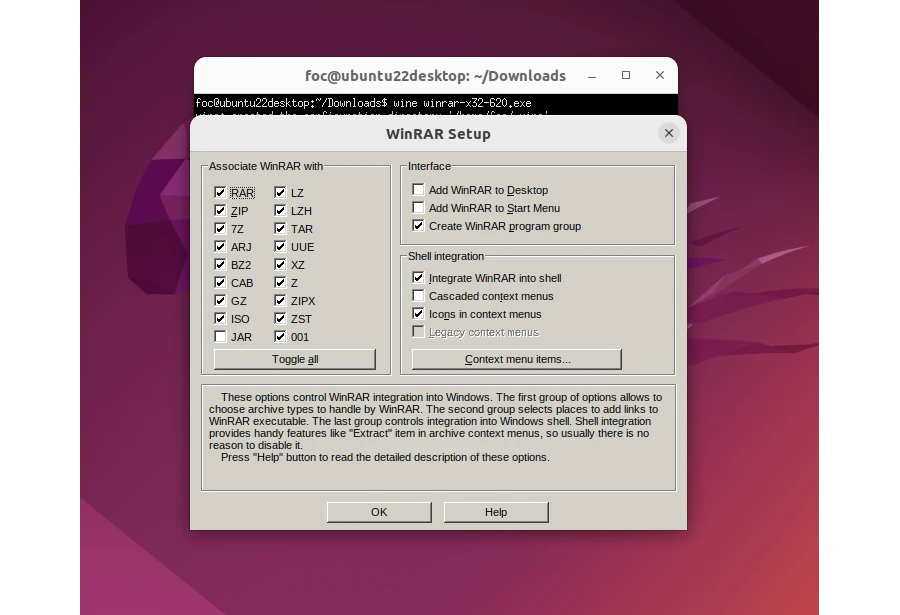Toggle the ZIP association checkbox
This screenshot has height=615, width=900.
coord(220,211)
